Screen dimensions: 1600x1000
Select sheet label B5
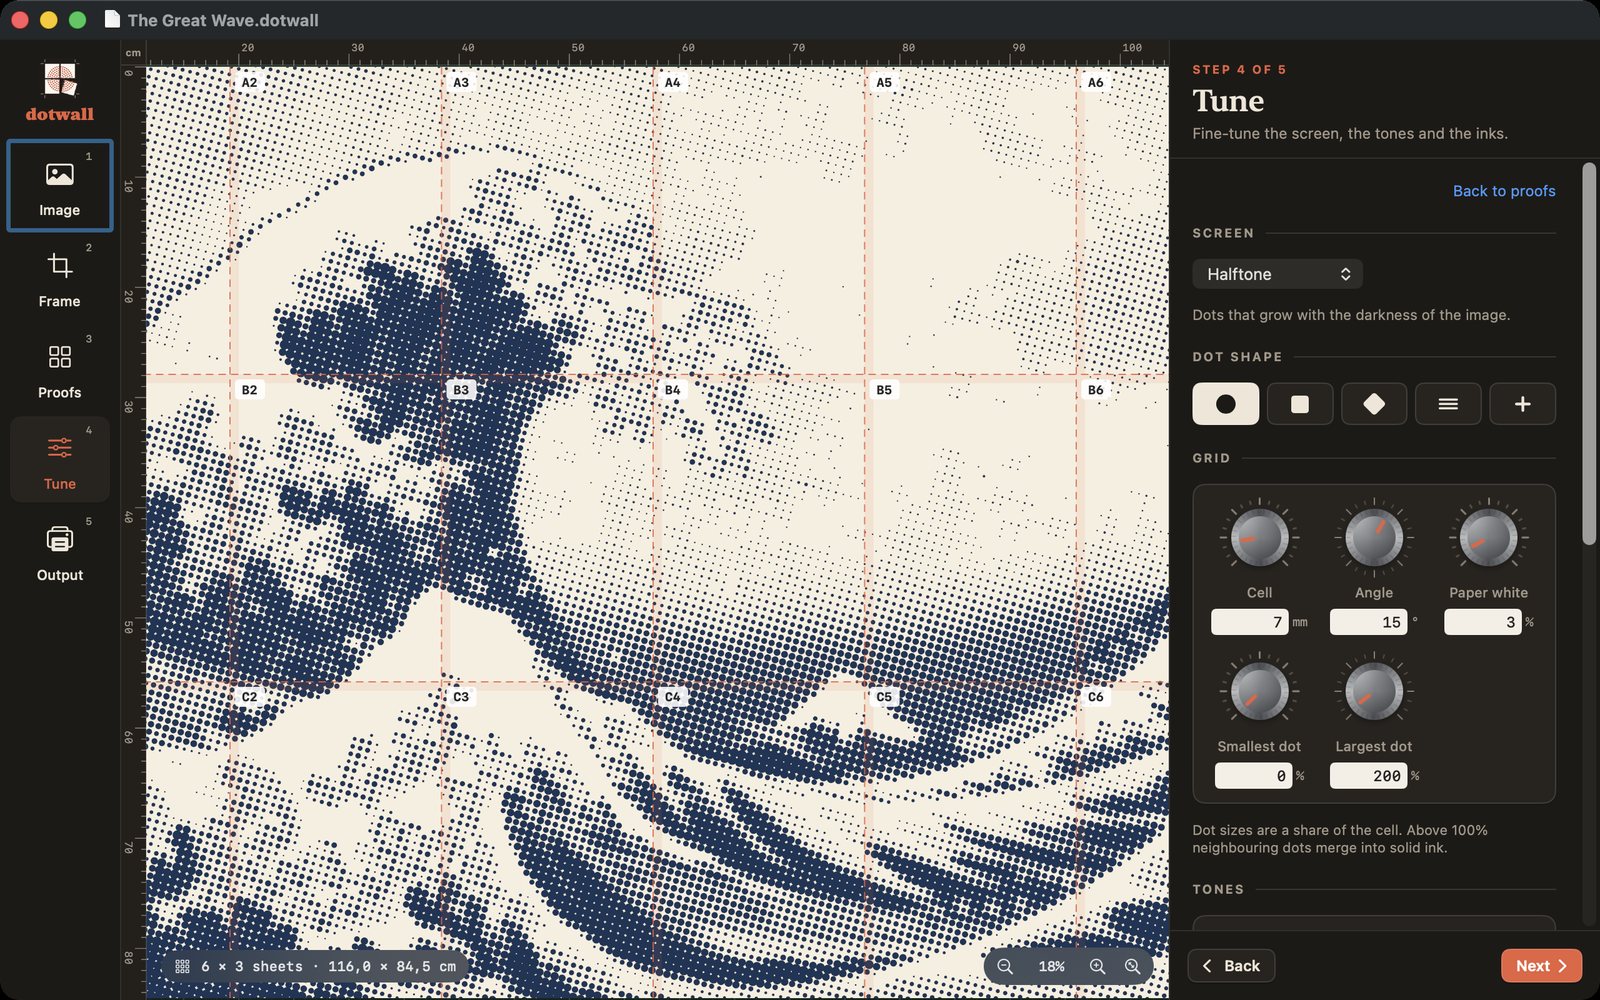coord(884,390)
